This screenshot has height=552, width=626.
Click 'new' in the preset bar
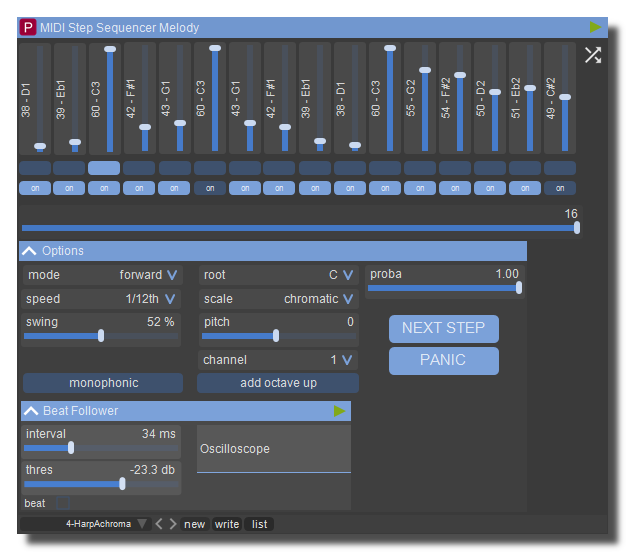[x=195, y=524]
